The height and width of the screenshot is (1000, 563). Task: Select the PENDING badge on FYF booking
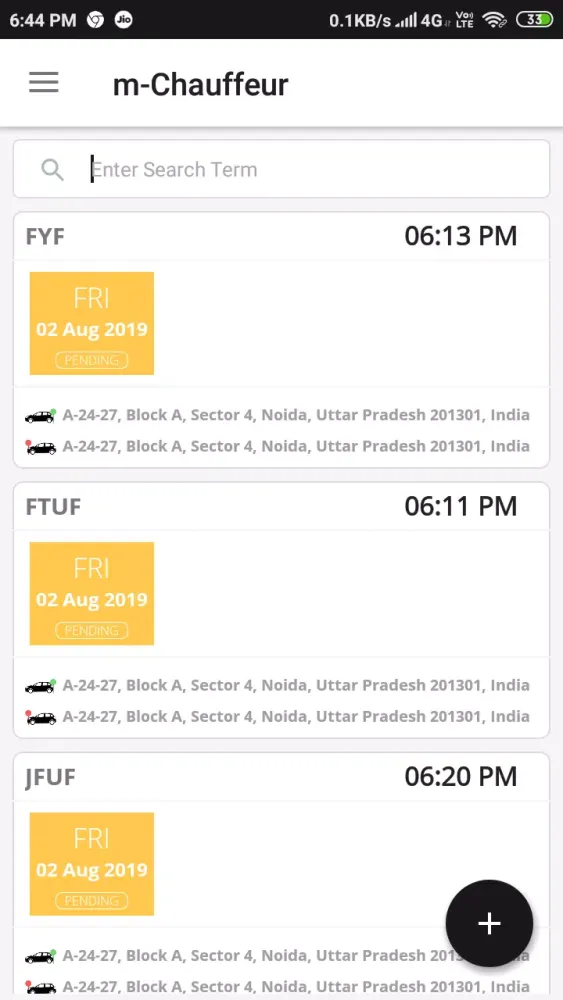click(92, 360)
